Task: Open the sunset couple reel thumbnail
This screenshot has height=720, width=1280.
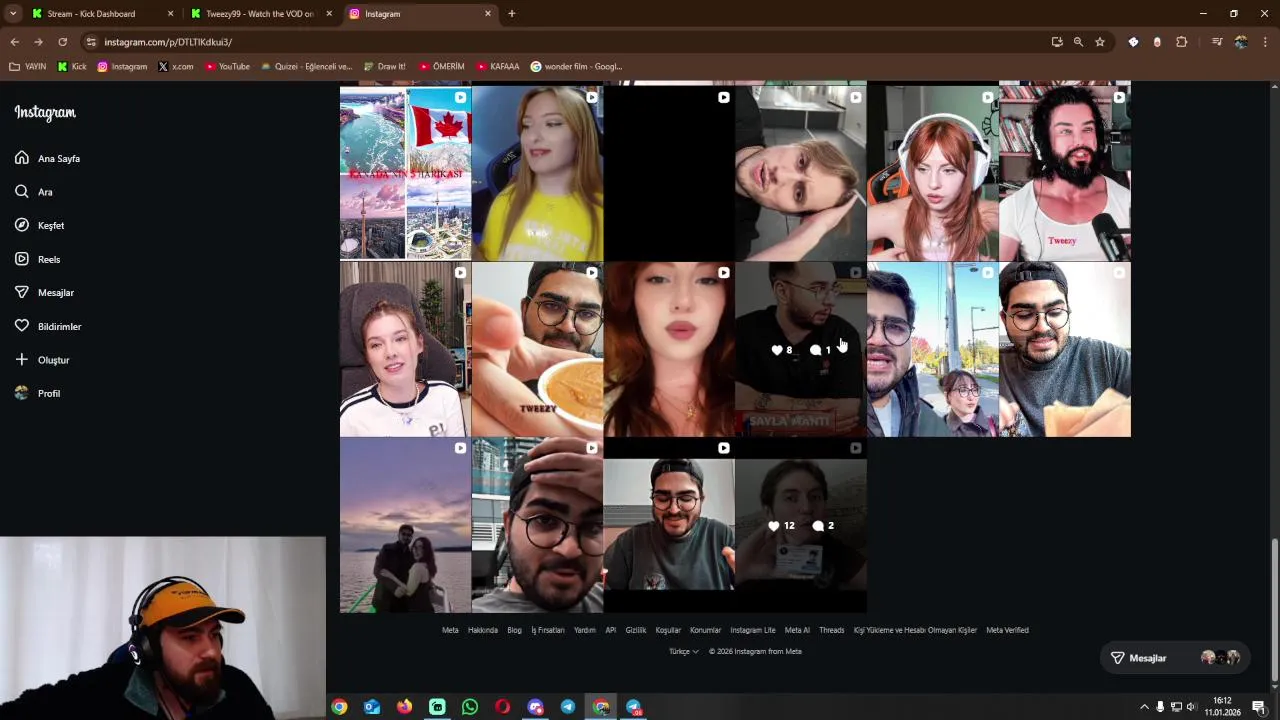Action: pos(405,525)
